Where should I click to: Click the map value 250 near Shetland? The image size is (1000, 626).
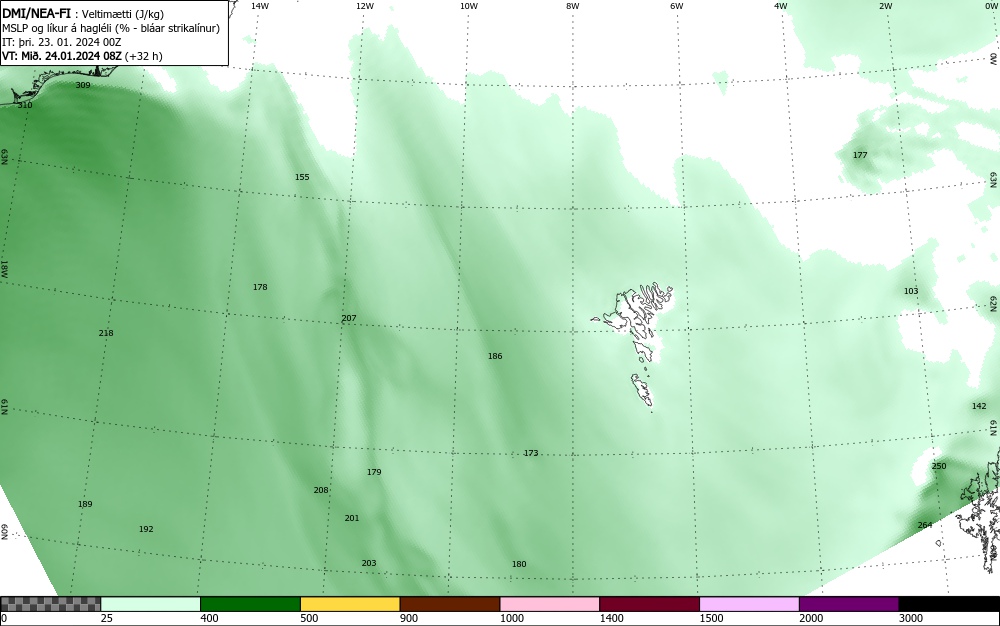(x=939, y=465)
